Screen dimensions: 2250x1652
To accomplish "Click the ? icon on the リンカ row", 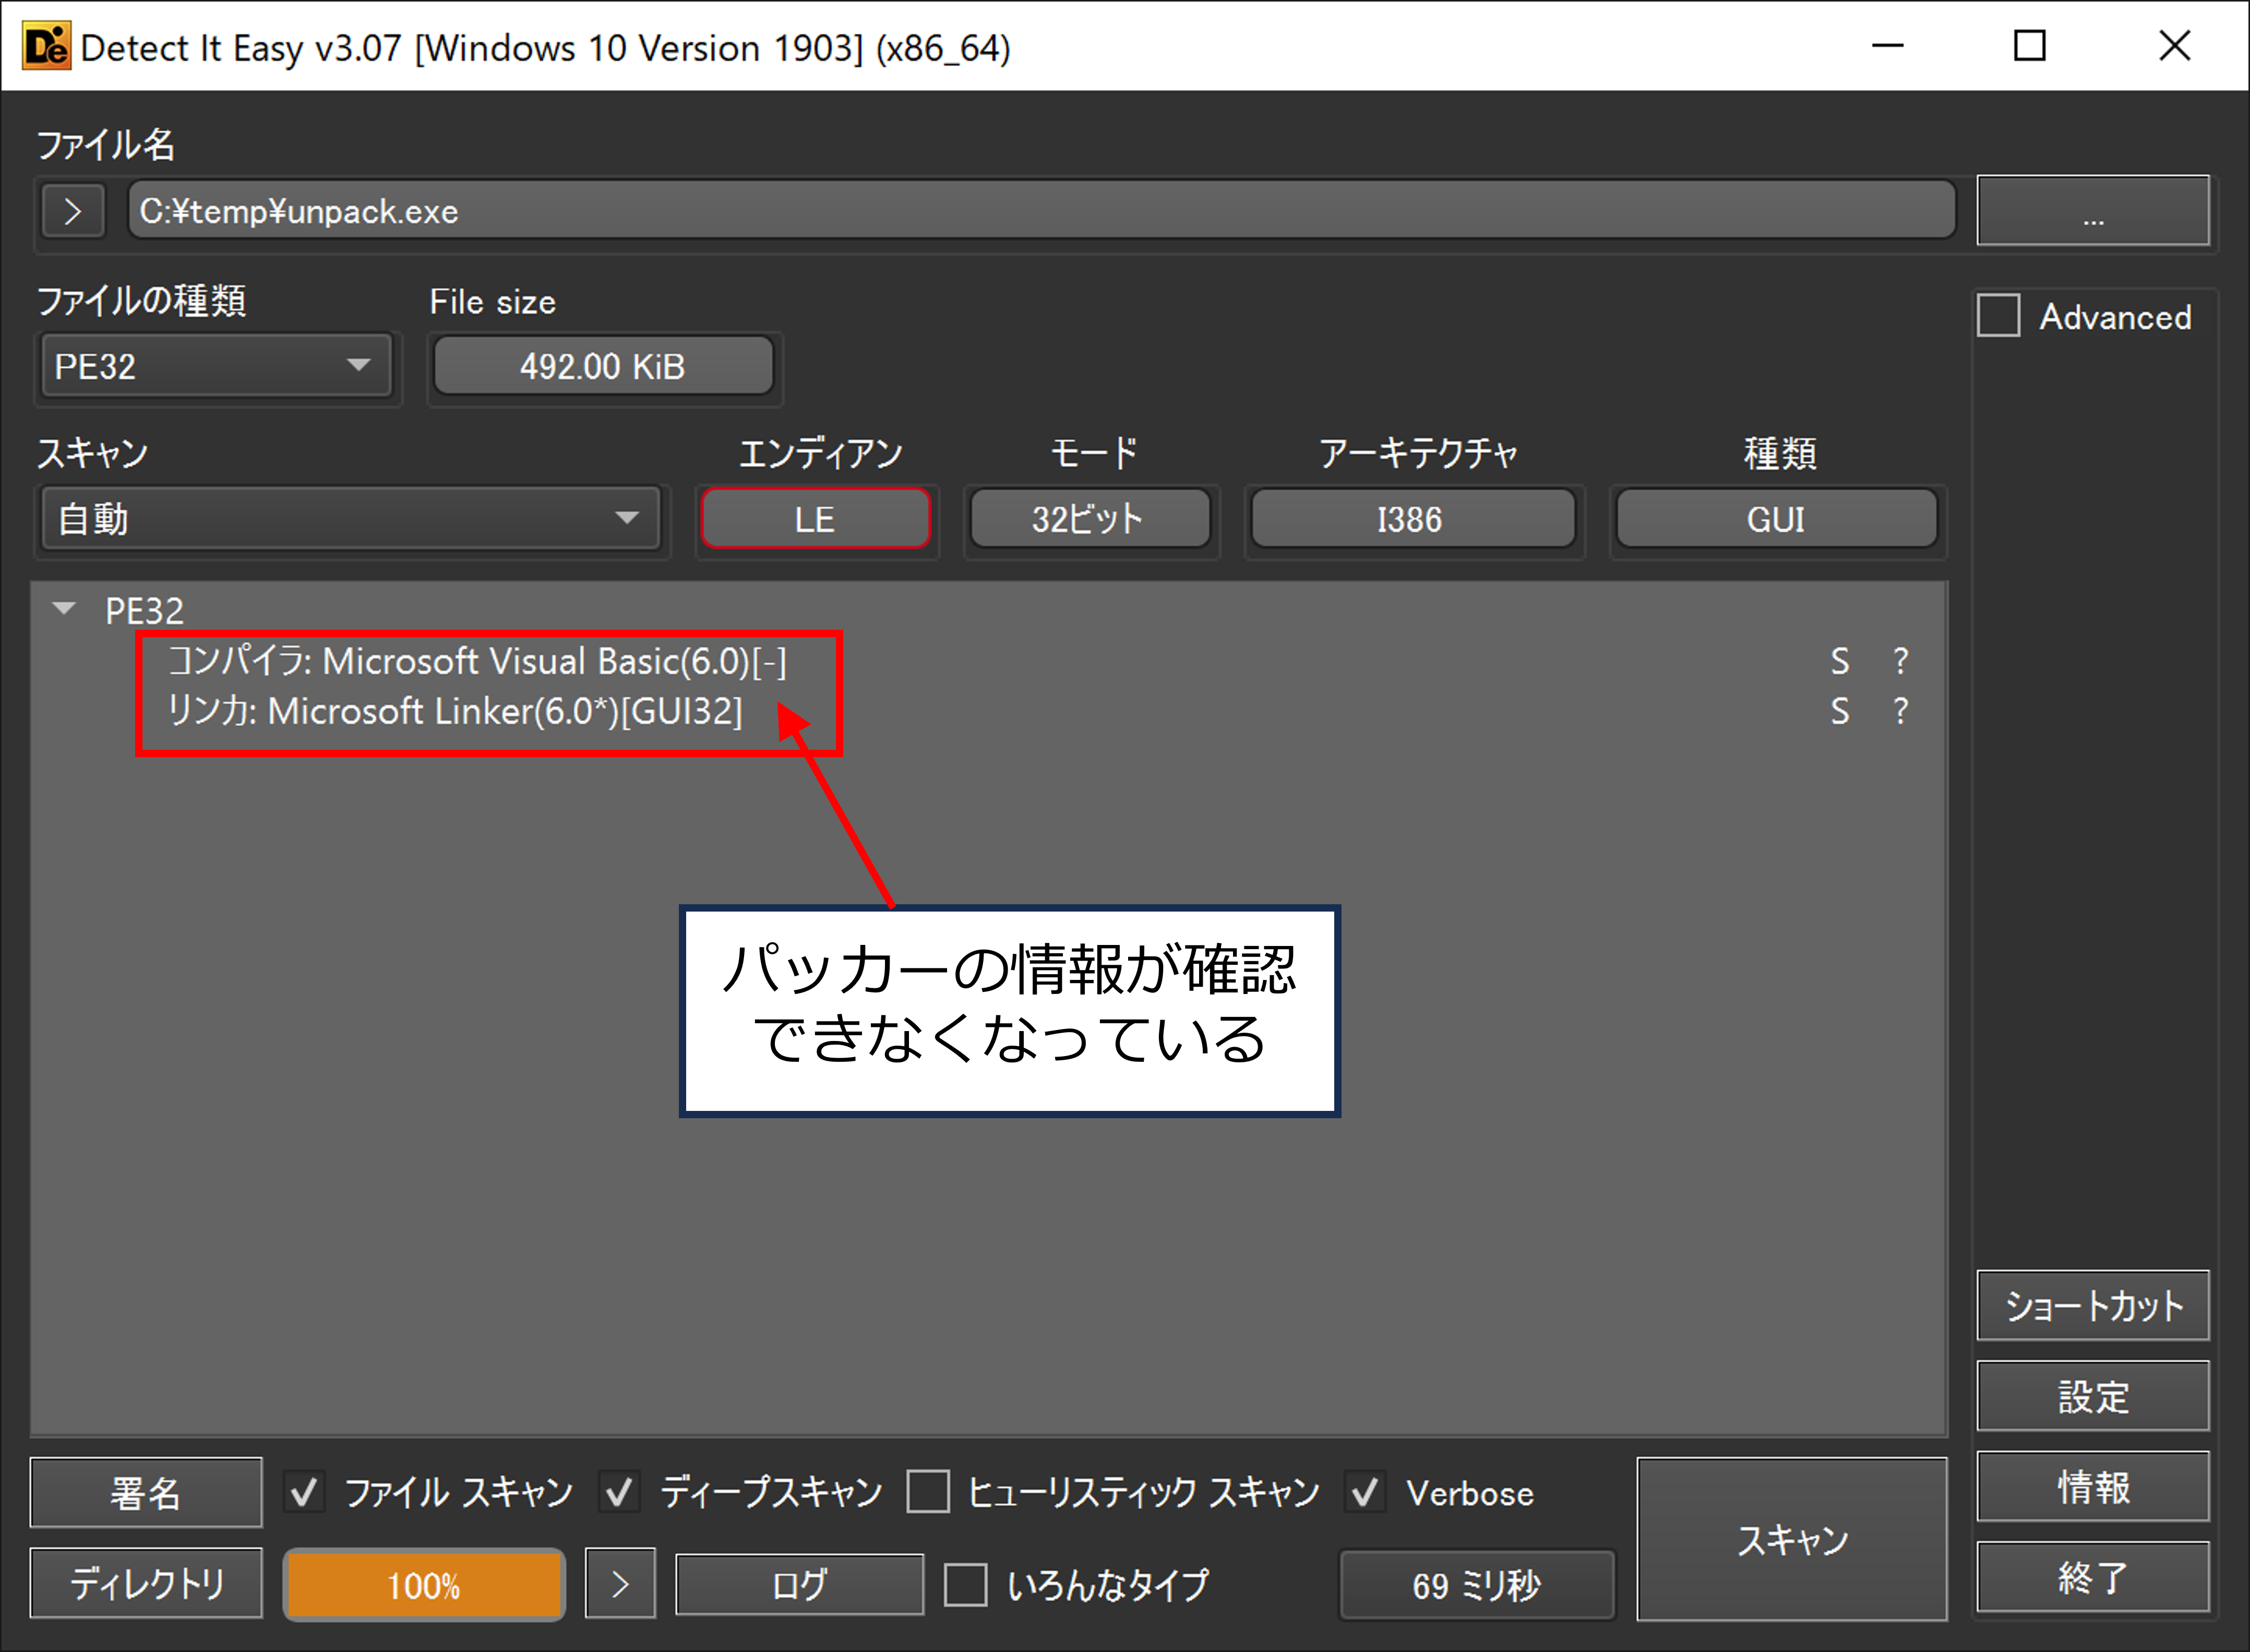I will [1900, 711].
